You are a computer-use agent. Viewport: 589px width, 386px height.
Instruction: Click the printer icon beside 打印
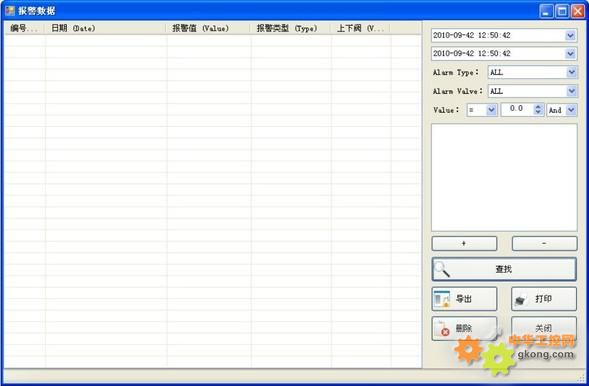[520, 300]
